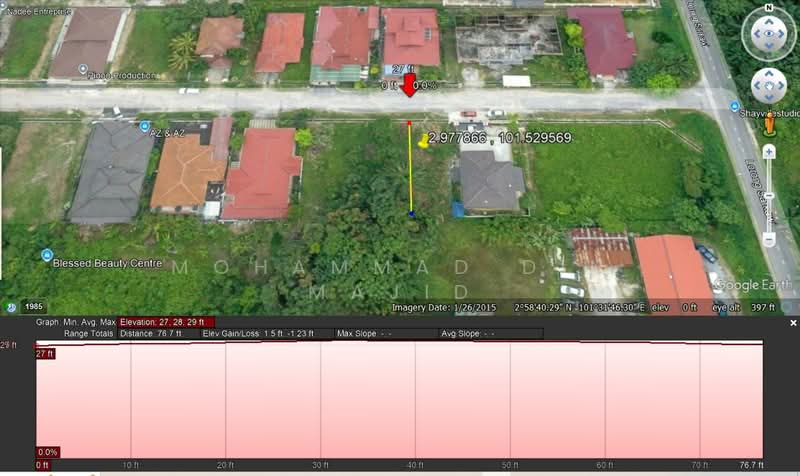Click the Blessed Beauty Centre place marker
This screenshot has width=800, height=476.
click(46, 255)
